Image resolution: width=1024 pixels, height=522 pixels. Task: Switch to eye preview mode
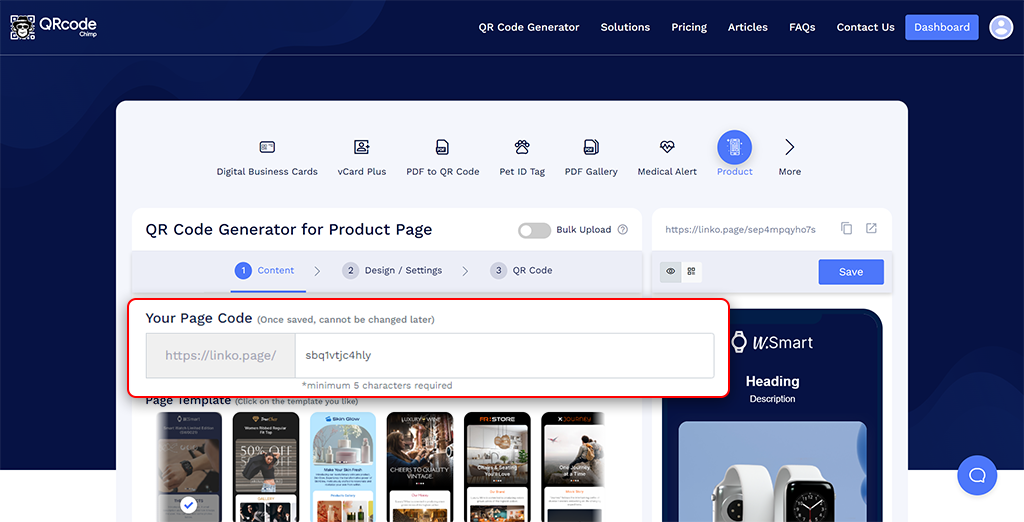point(671,271)
